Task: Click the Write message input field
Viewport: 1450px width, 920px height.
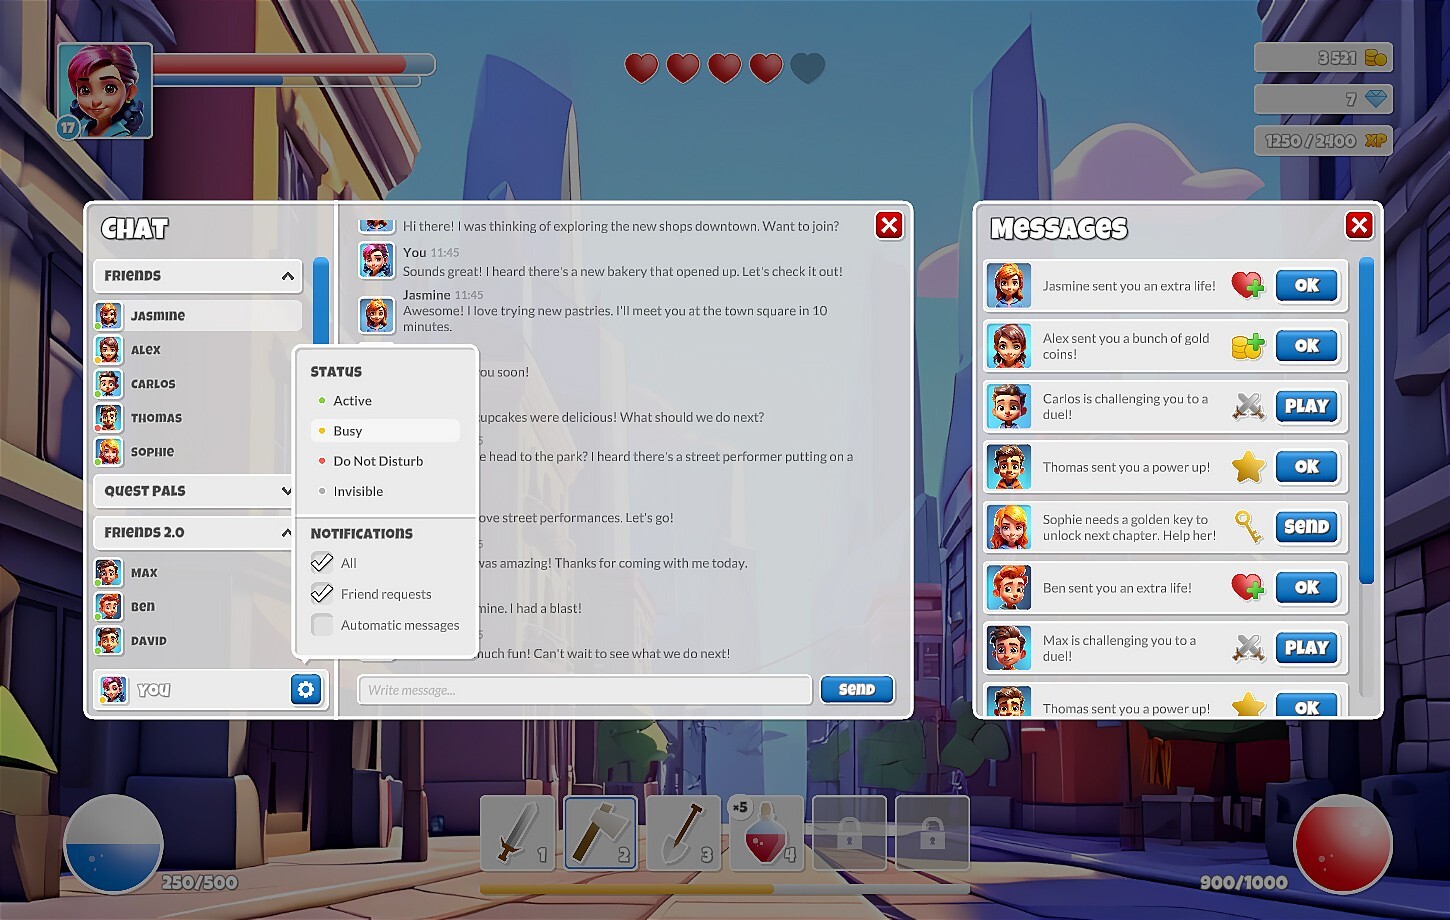Action: click(584, 689)
